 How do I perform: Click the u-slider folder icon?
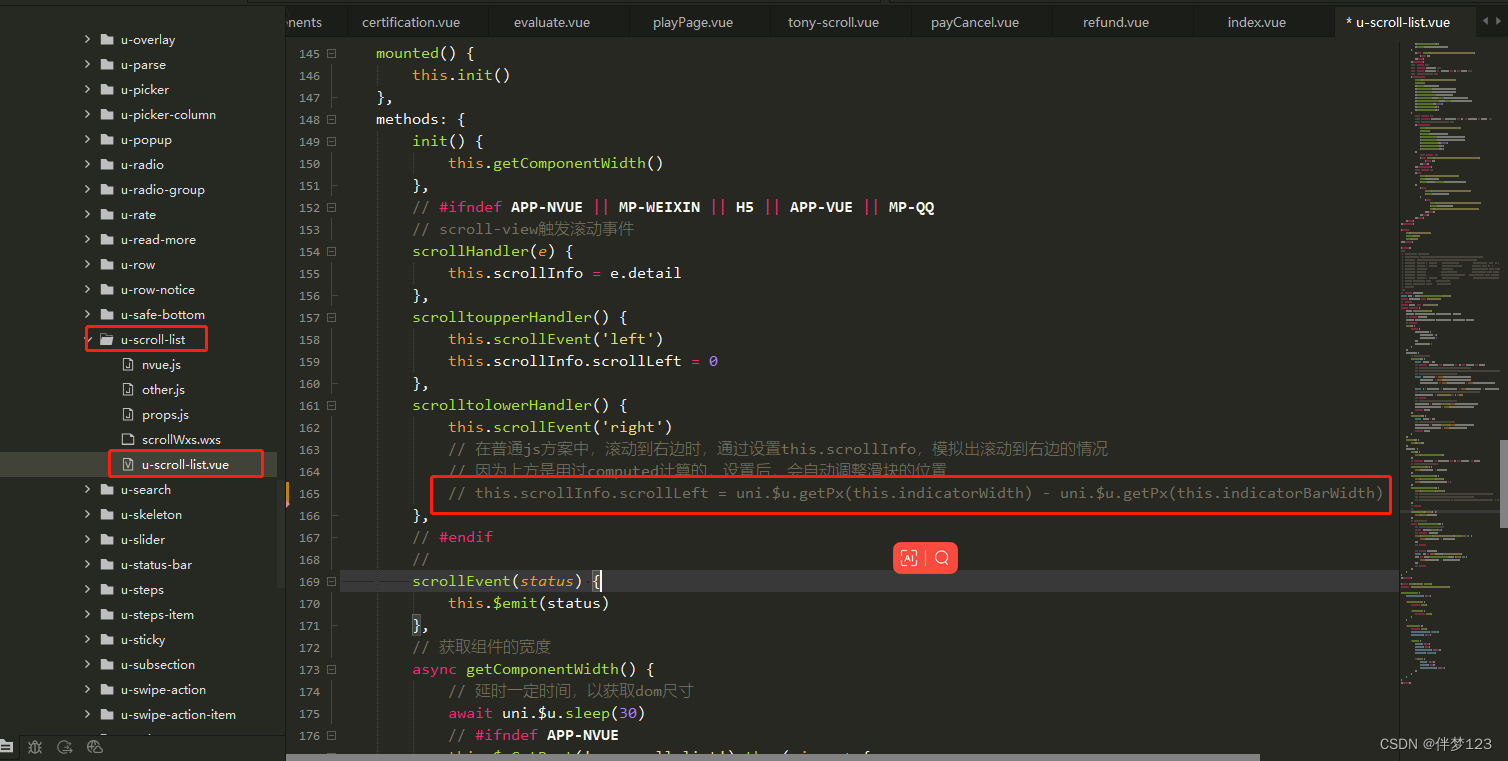pos(107,539)
